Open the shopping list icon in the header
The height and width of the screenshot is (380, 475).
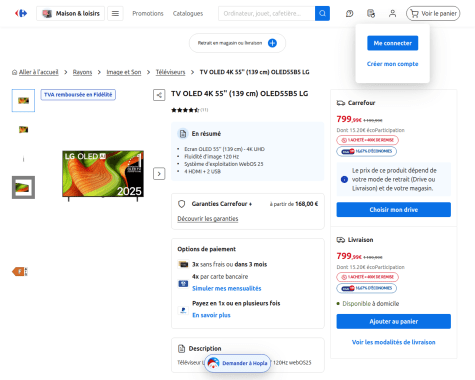[371, 13]
